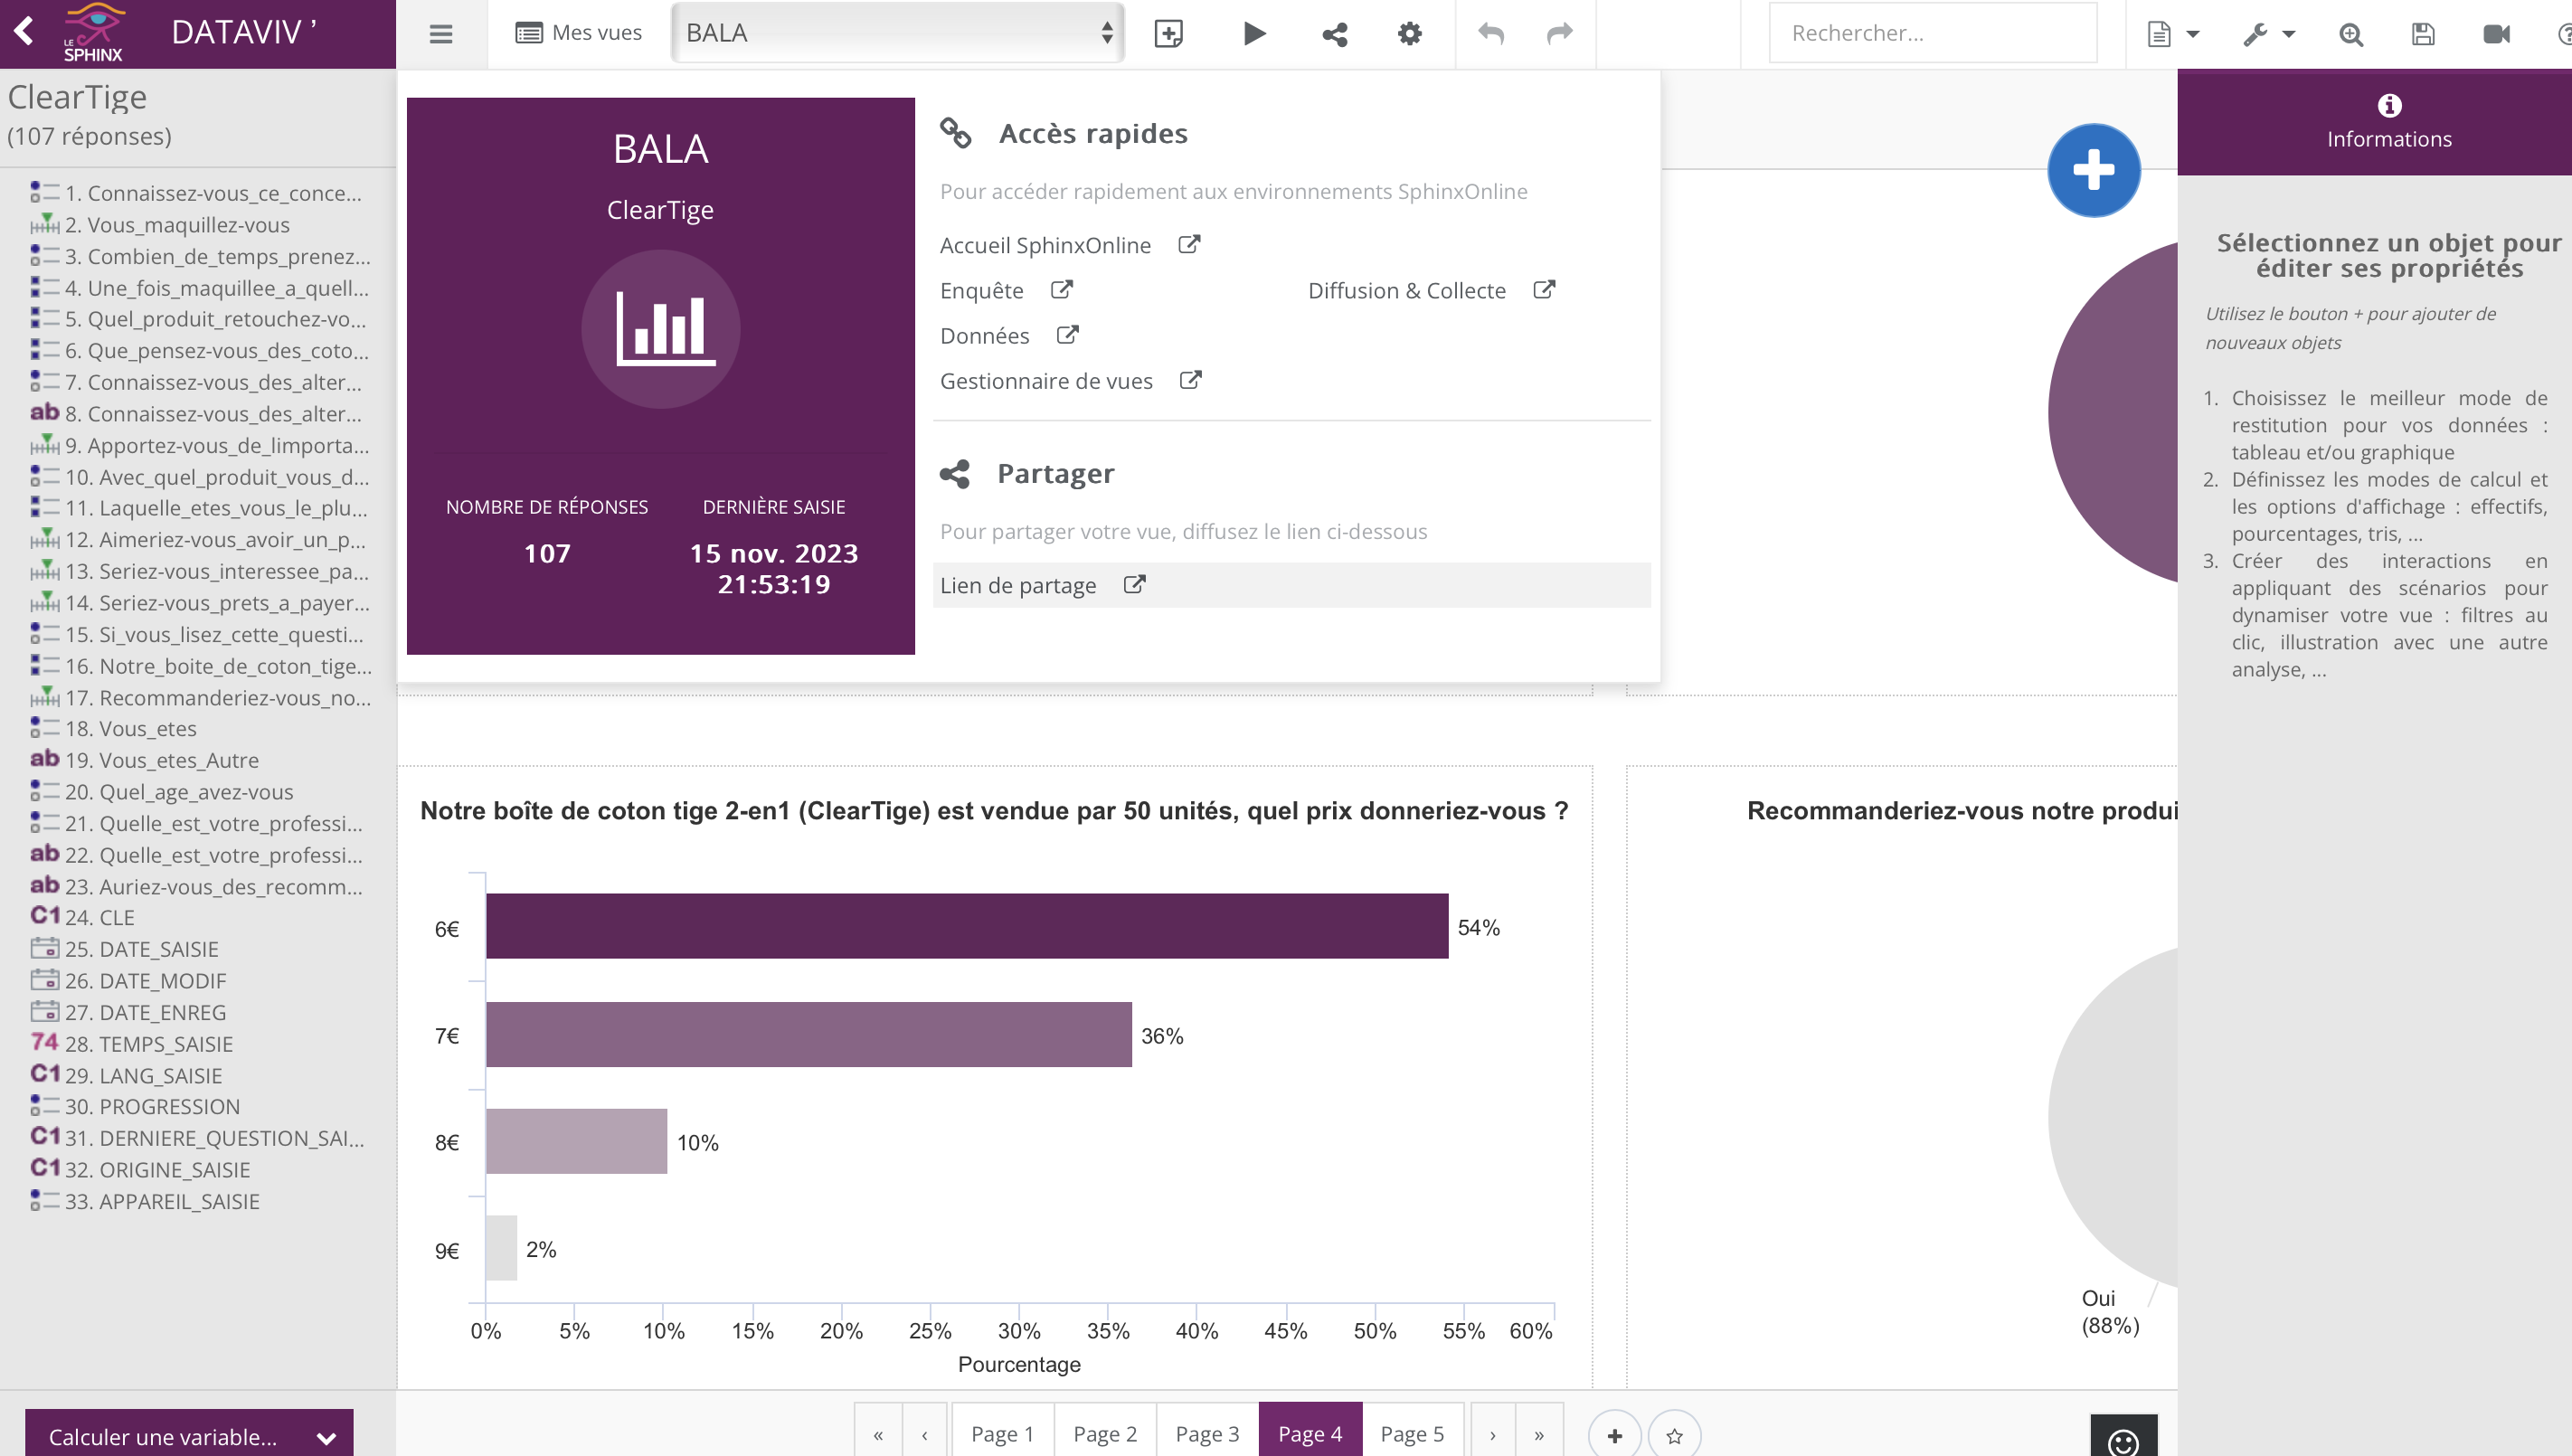2572x1456 pixels.
Task: Click the add new view icon
Action: [x=1168, y=34]
